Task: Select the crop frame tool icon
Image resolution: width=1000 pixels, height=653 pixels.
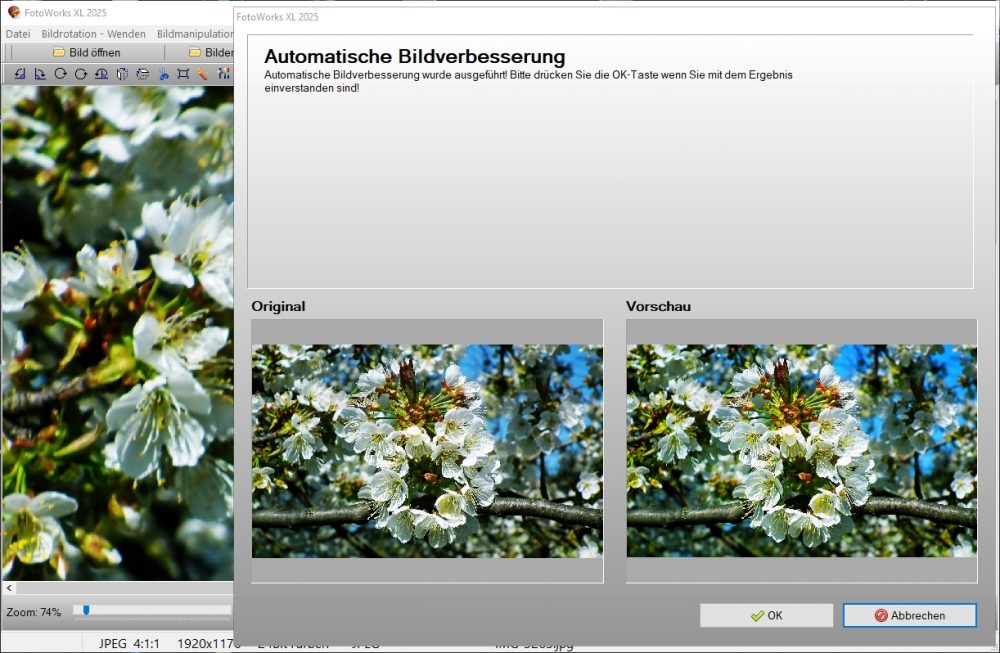Action: coord(183,73)
